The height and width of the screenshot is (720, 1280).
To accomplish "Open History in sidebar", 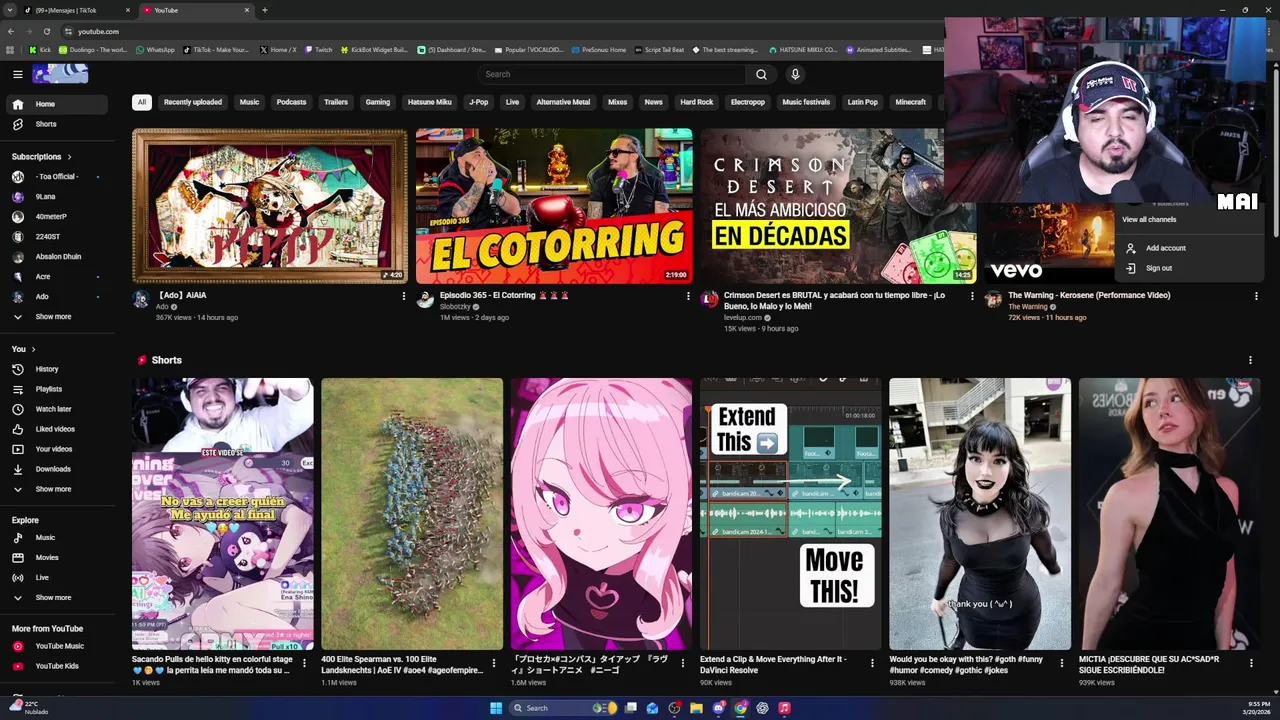I will 56,369.
